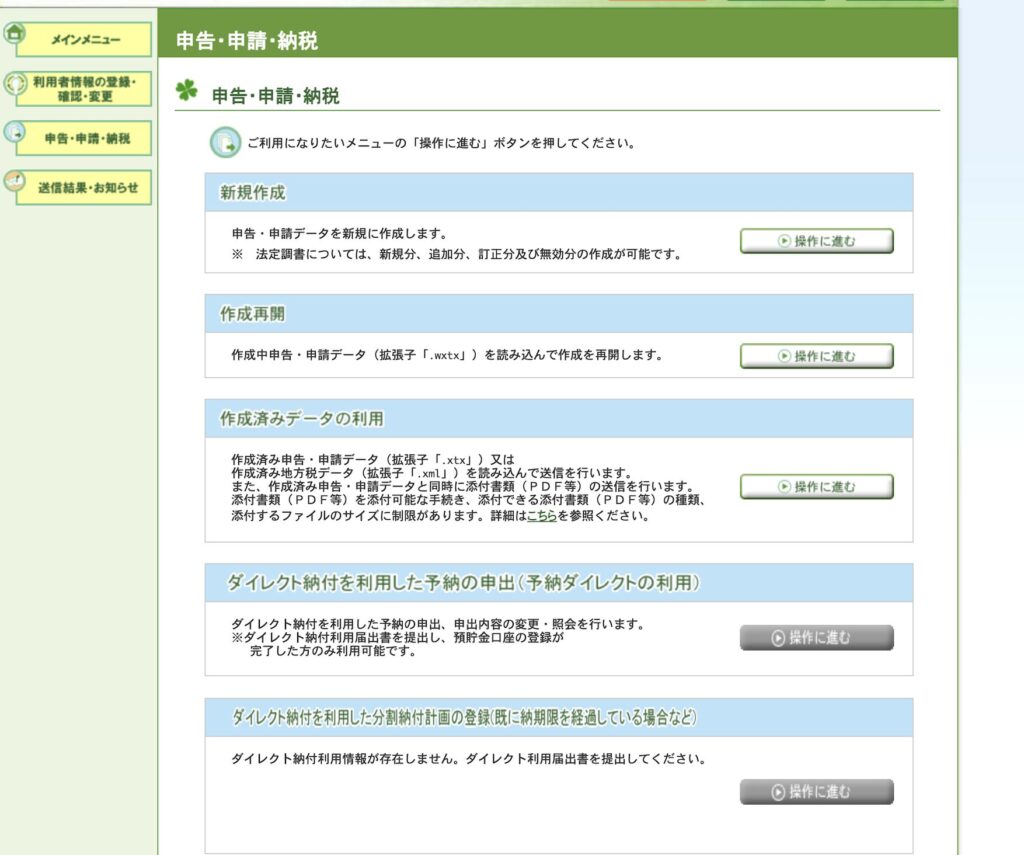Click the house icon beside メインメニュー
Viewport: 1024px width, 855px height.
(14, 33)
